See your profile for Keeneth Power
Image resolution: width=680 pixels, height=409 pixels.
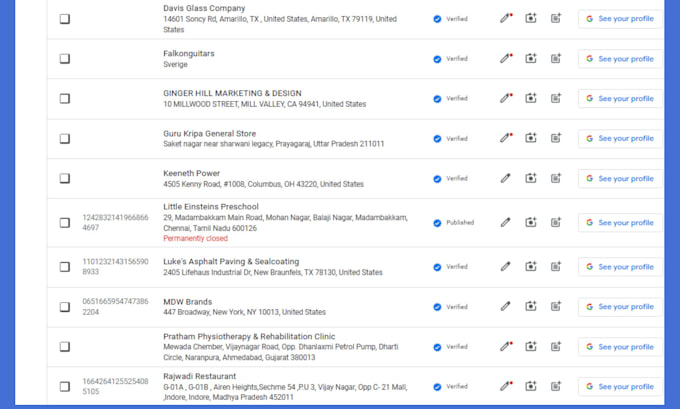tap(620, 178)
